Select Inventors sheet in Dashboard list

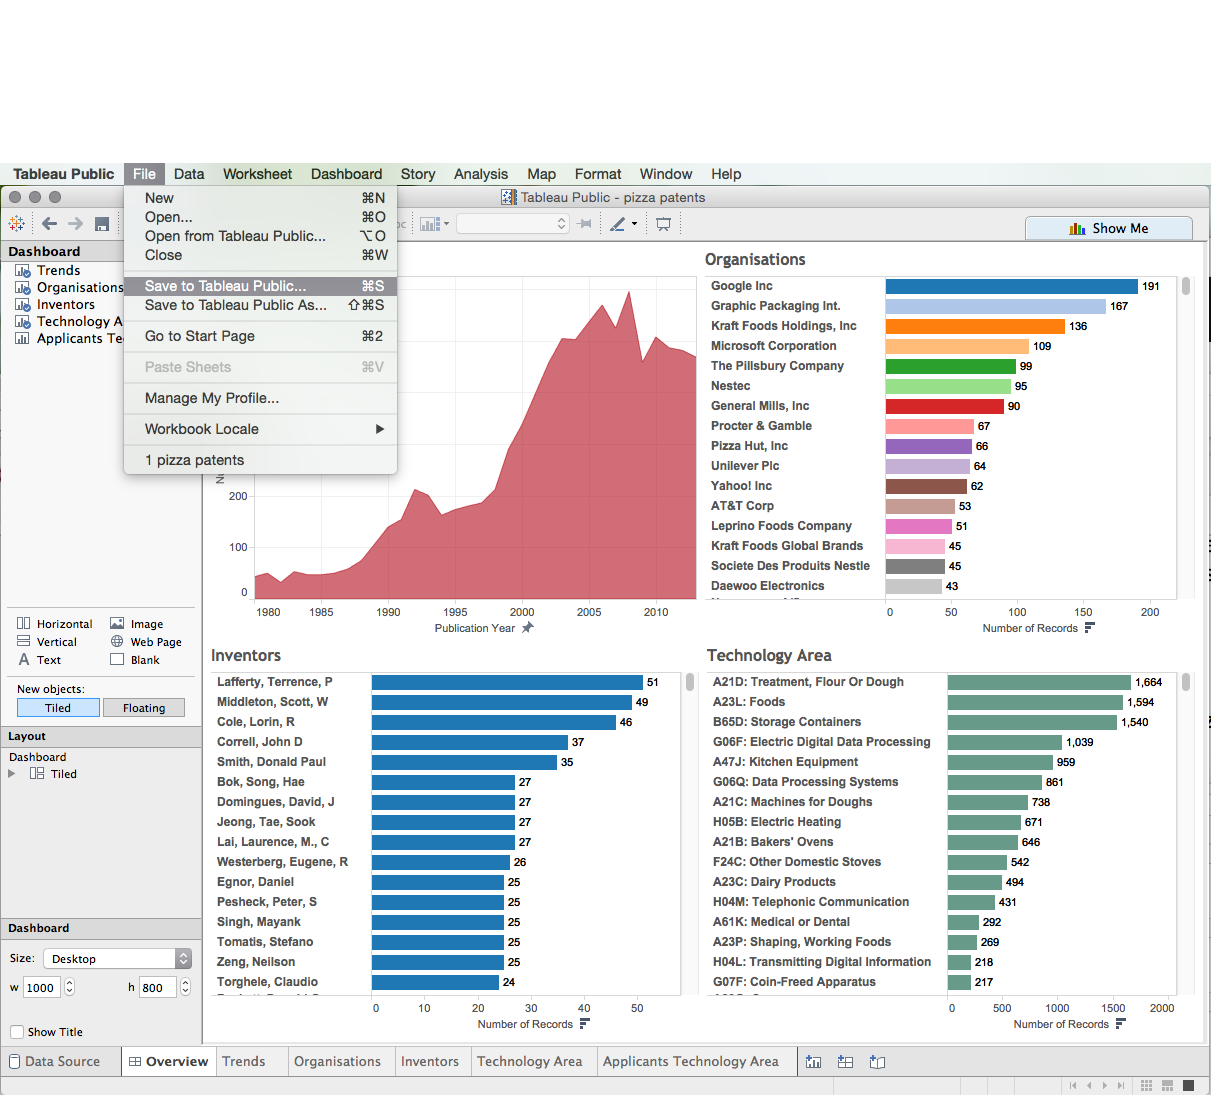(x=66, y=305)
